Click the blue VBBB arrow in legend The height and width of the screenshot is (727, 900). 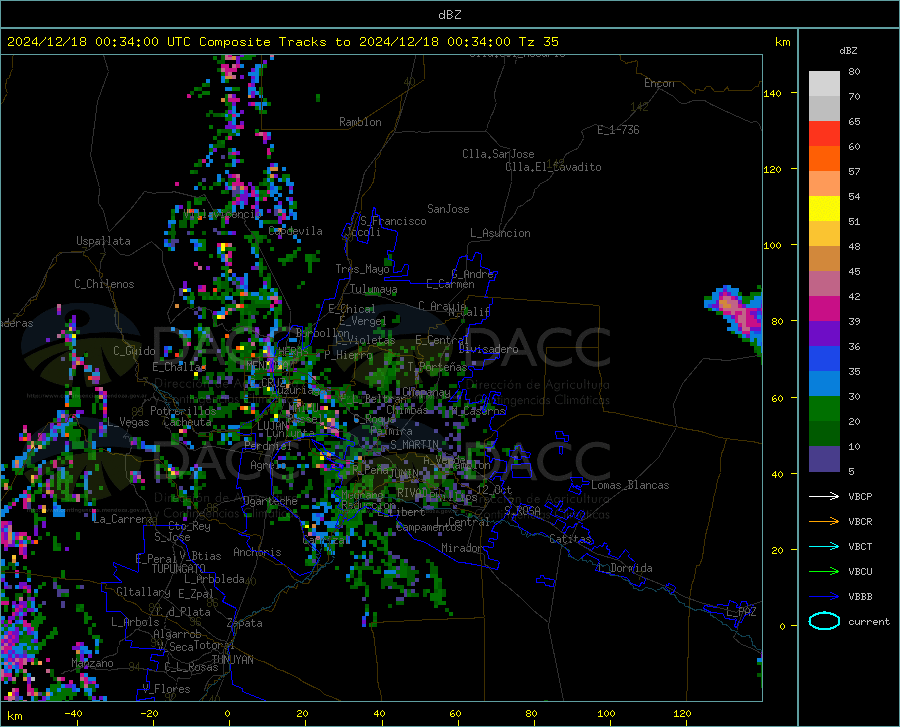tap(824, 596)
